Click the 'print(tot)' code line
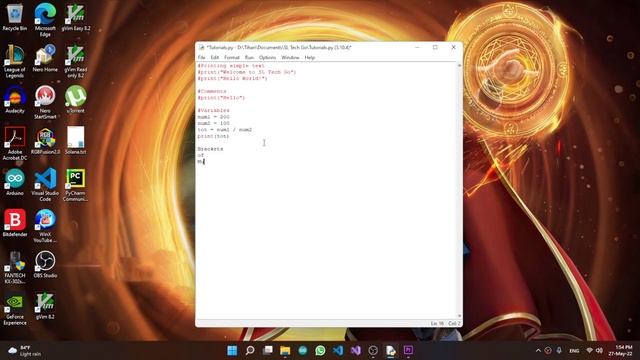This screenshot has height=360, width=640. point(213,136)
